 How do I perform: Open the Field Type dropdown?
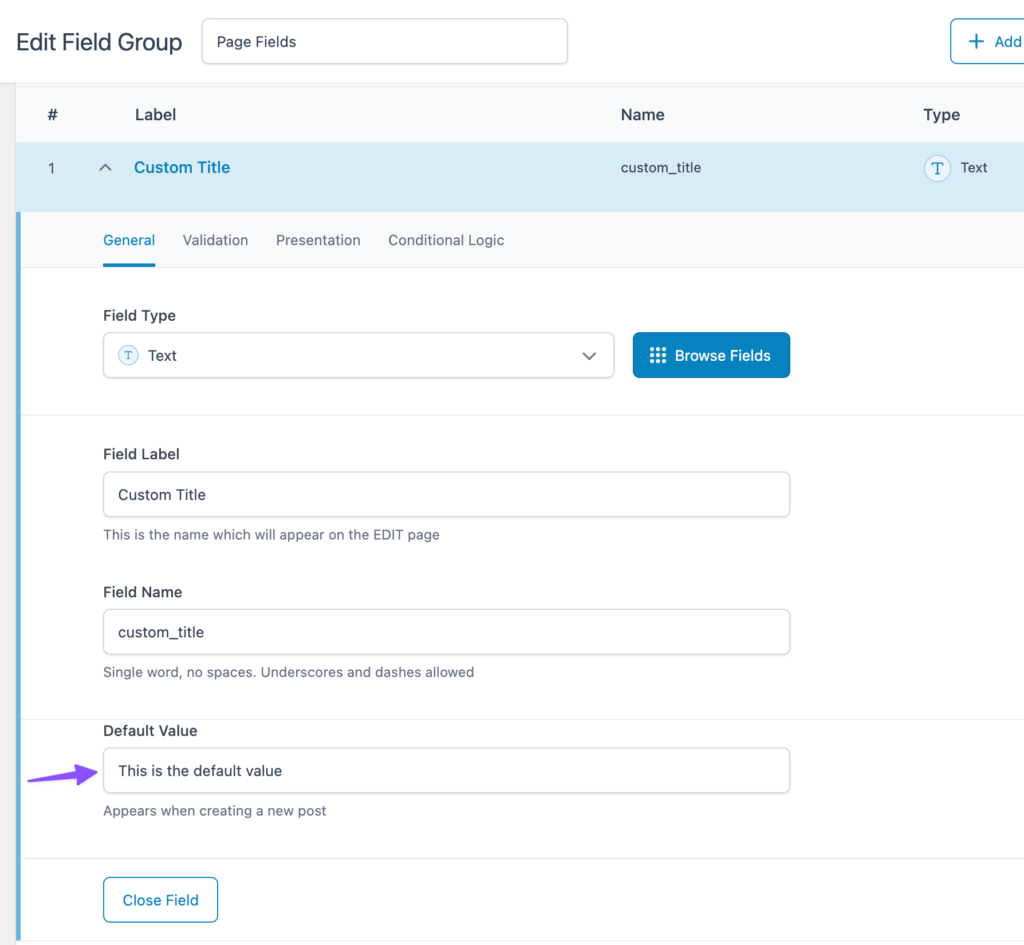tap(358, 355)
